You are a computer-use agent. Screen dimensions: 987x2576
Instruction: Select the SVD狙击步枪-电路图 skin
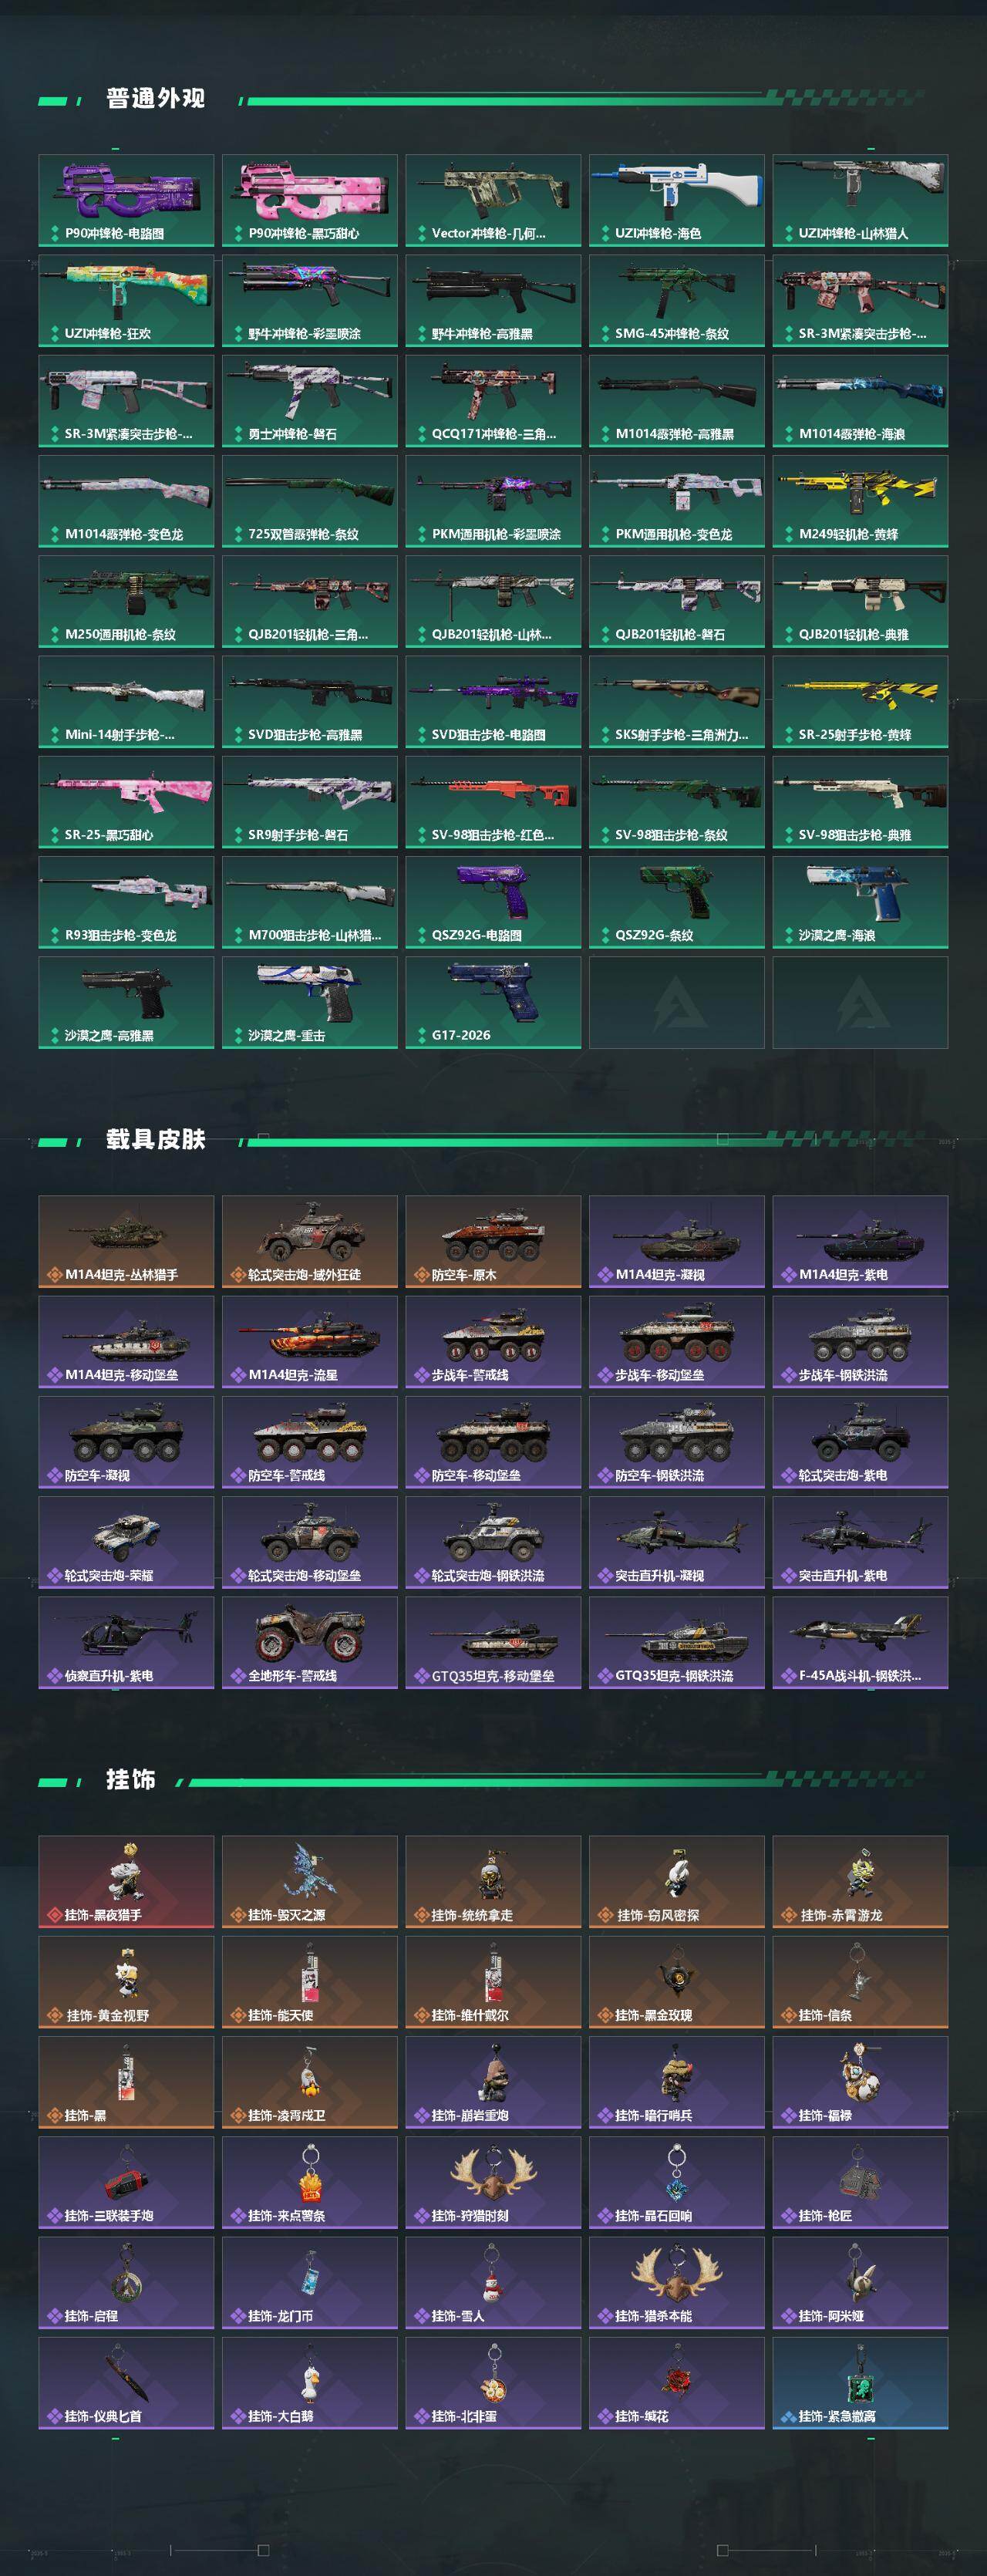[x=493, y=701]
